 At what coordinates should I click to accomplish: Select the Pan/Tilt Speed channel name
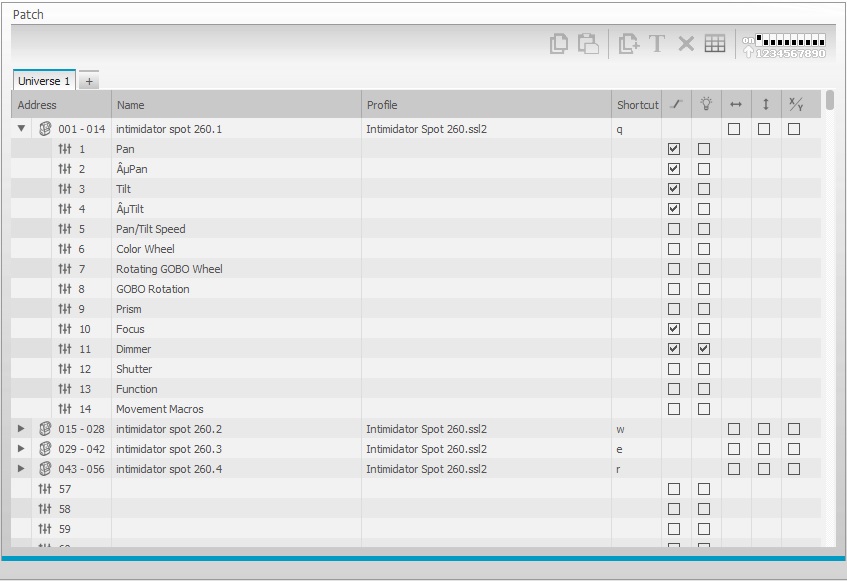151,229
